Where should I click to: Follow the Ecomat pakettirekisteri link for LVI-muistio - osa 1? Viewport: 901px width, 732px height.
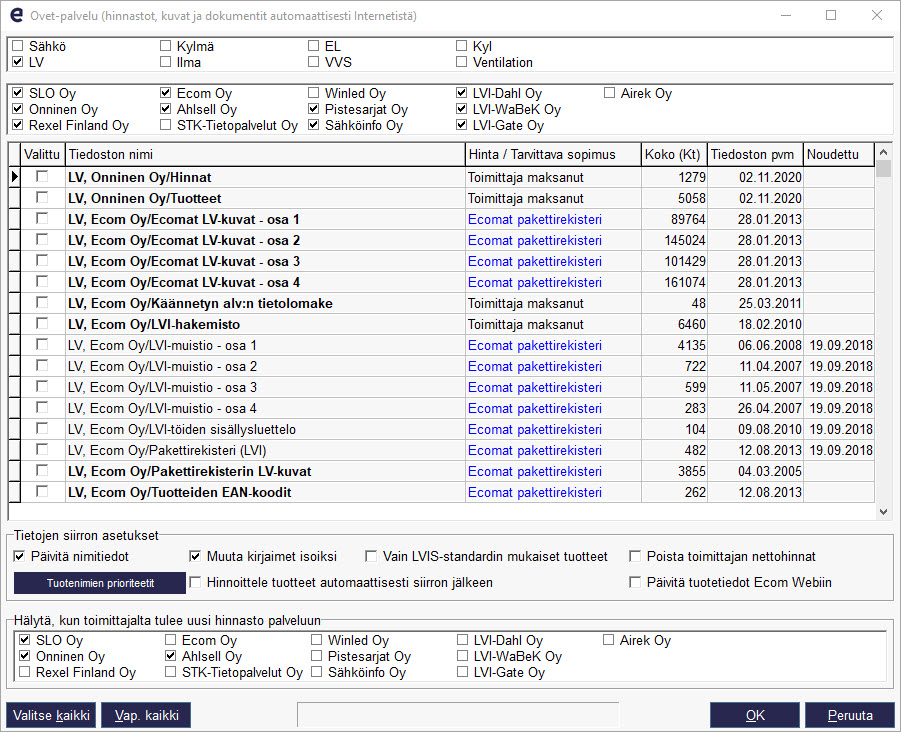[x=535, y=345]
